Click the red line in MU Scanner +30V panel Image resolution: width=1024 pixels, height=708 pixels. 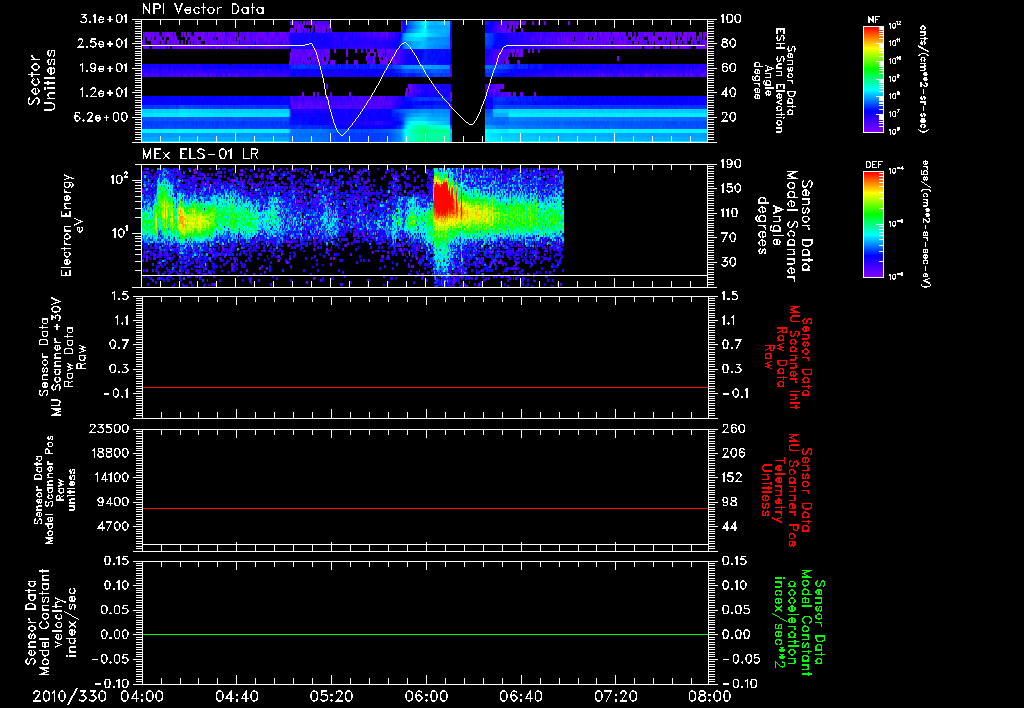(424, 387)
